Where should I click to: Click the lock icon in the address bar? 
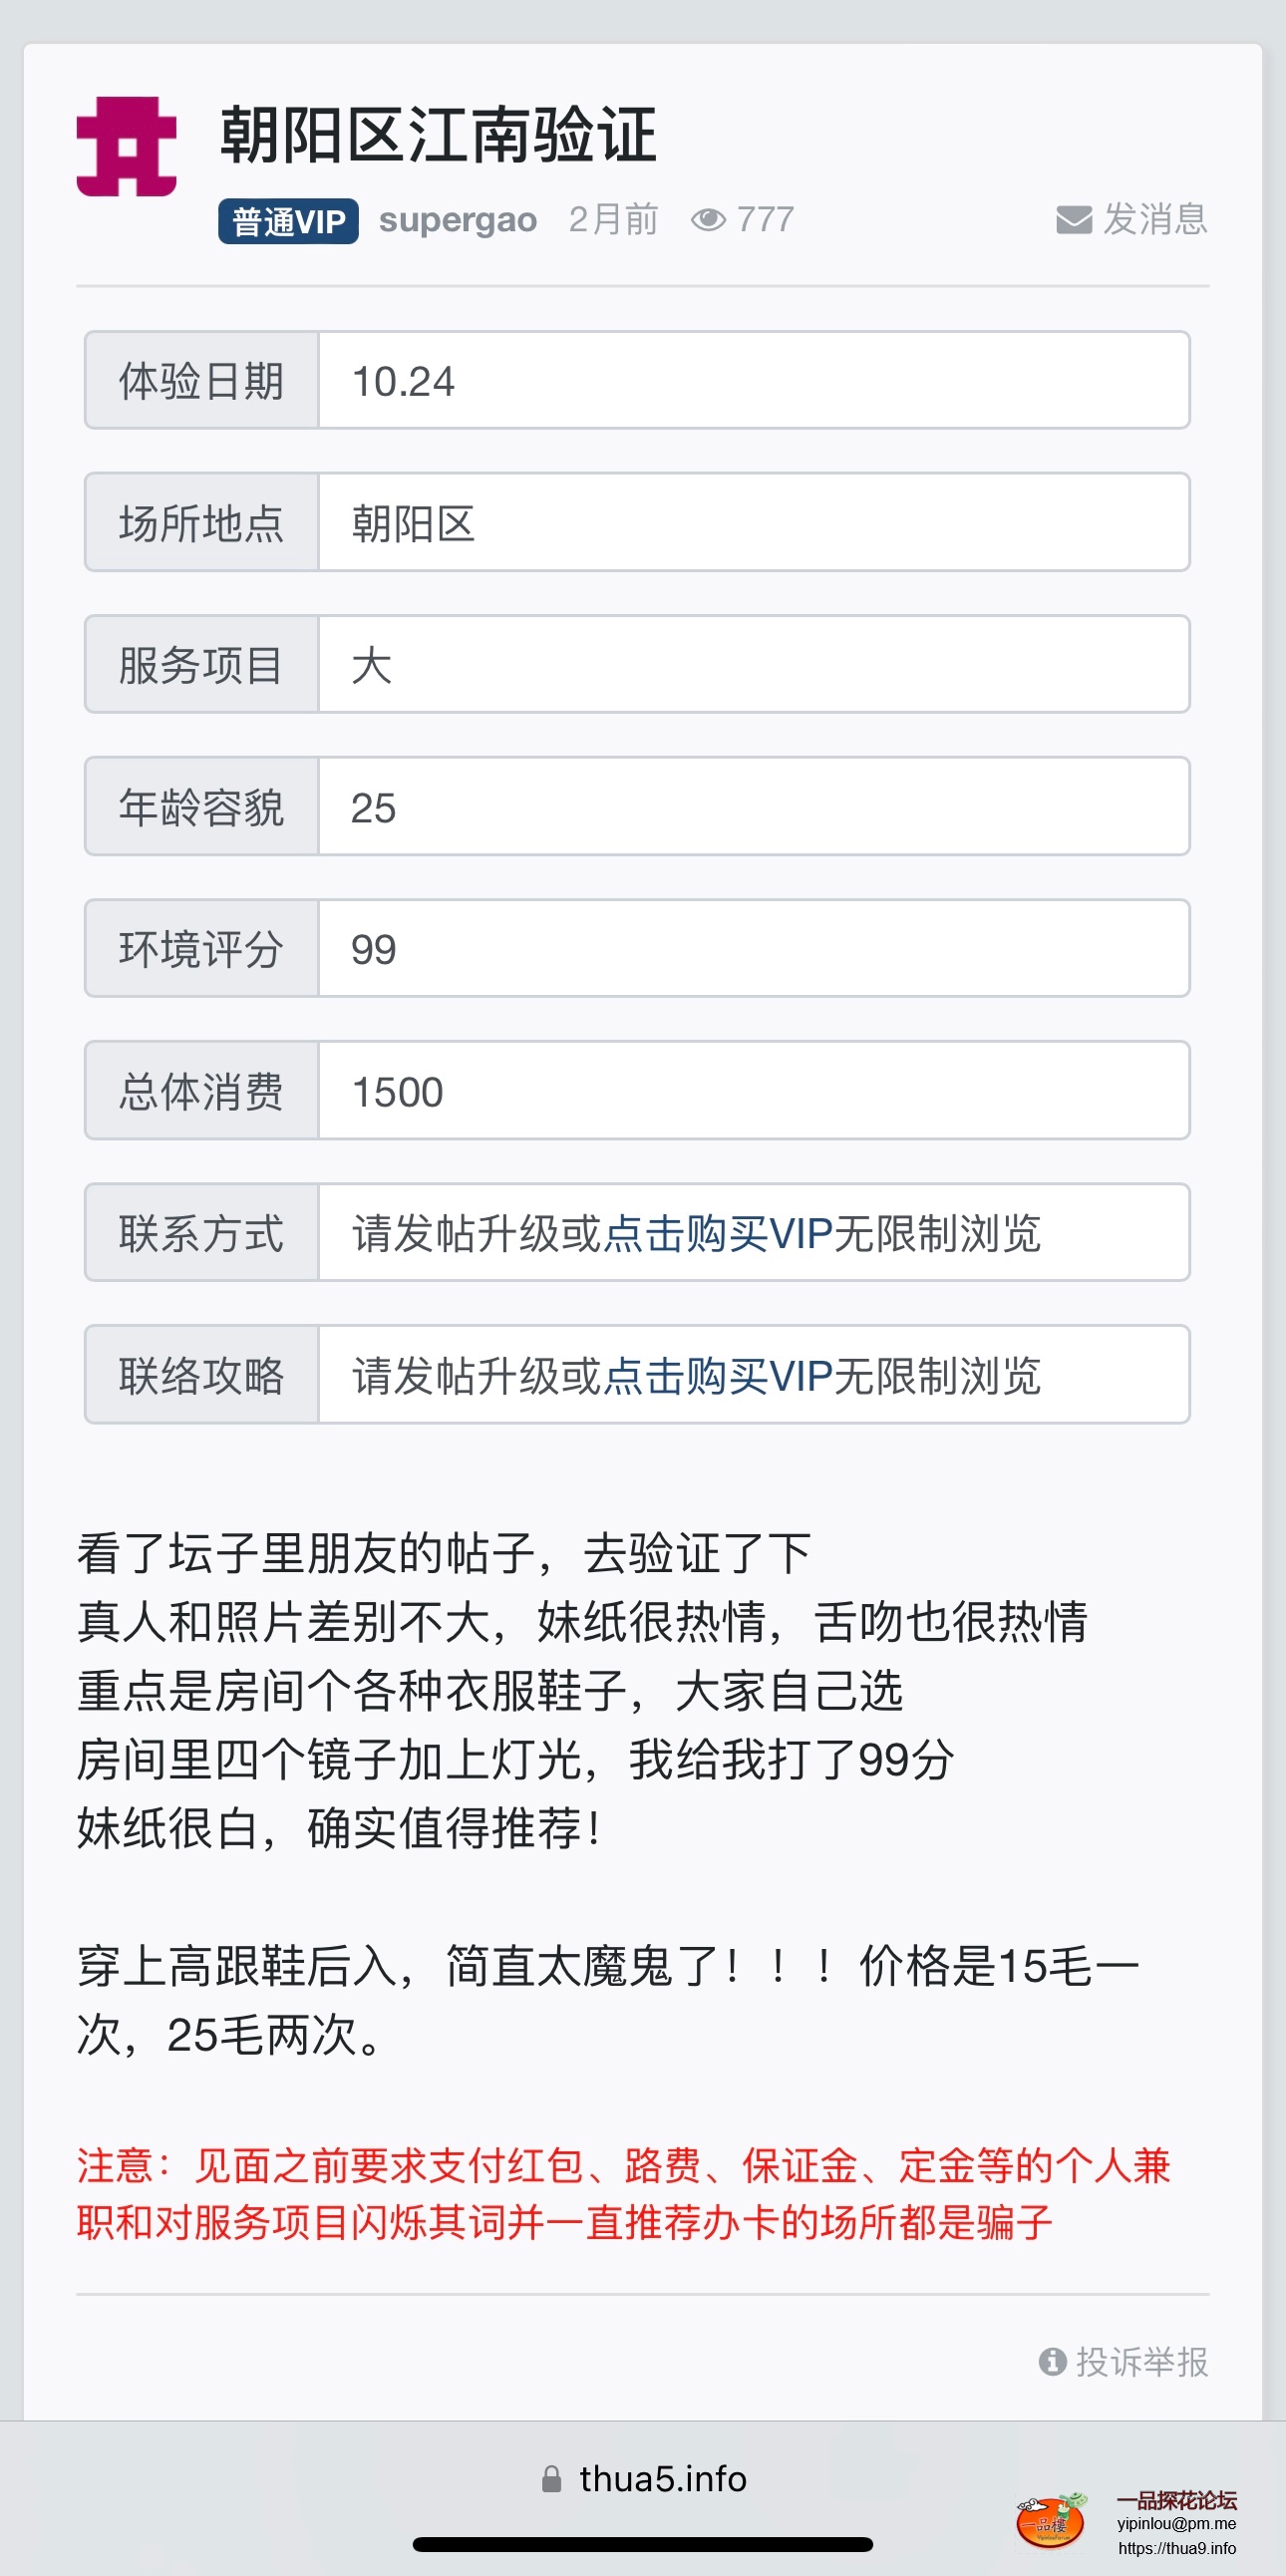[x=551, y=2479]
